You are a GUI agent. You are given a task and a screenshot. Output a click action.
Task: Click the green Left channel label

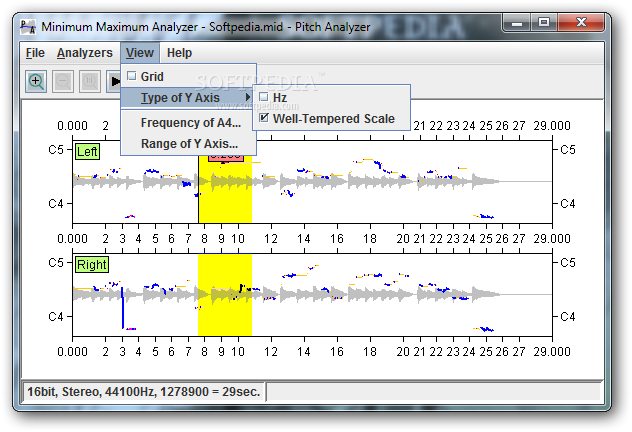click(87, 152)
